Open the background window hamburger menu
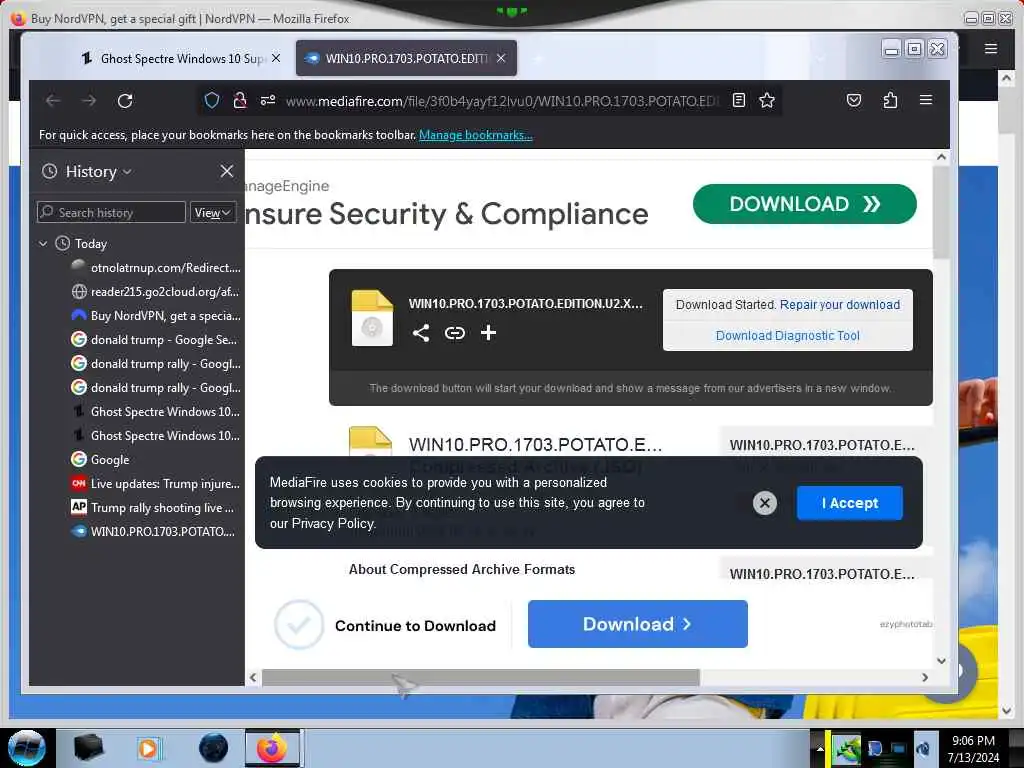Screen dimensions: 1024x768 click(x=991, y=48)
